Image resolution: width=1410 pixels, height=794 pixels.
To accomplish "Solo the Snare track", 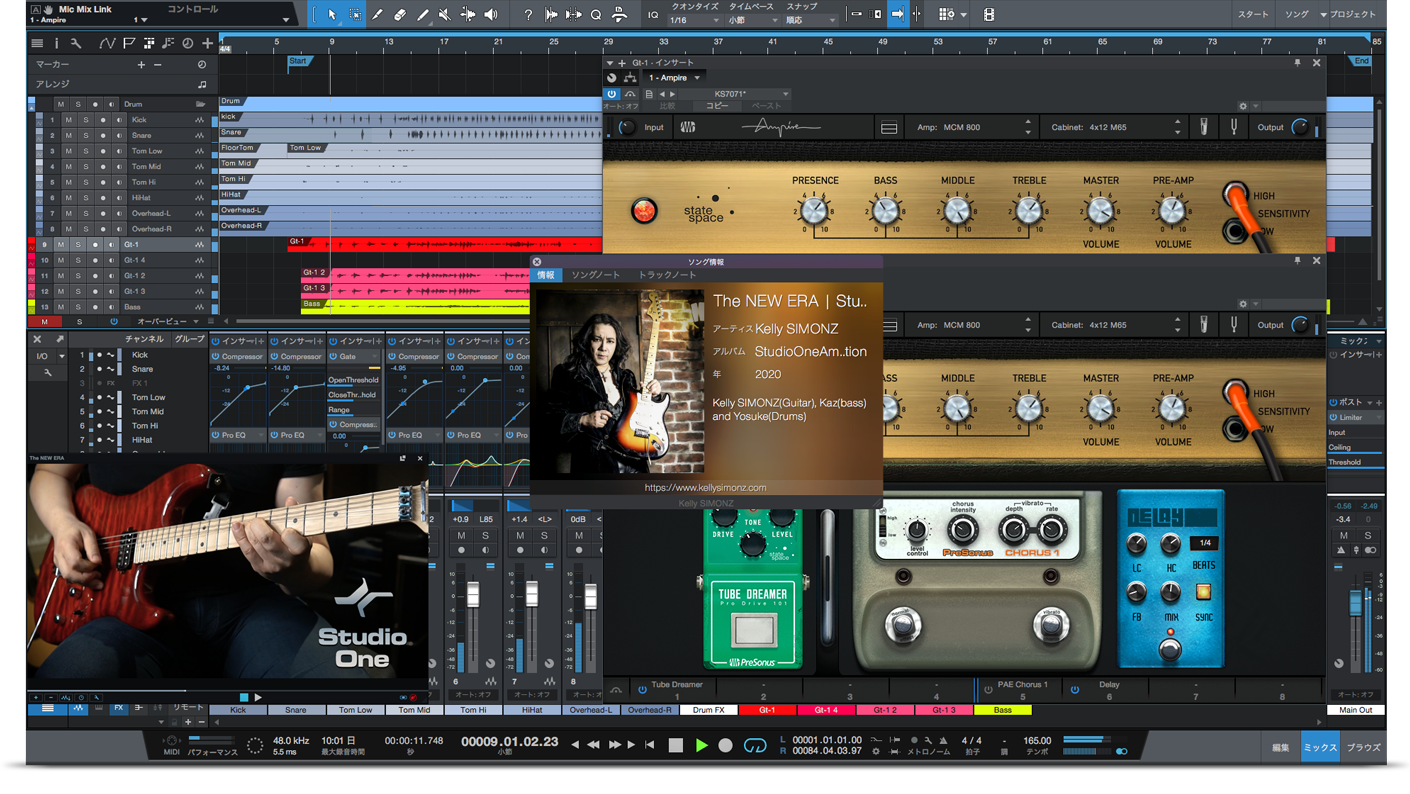I will click(85, 135).
